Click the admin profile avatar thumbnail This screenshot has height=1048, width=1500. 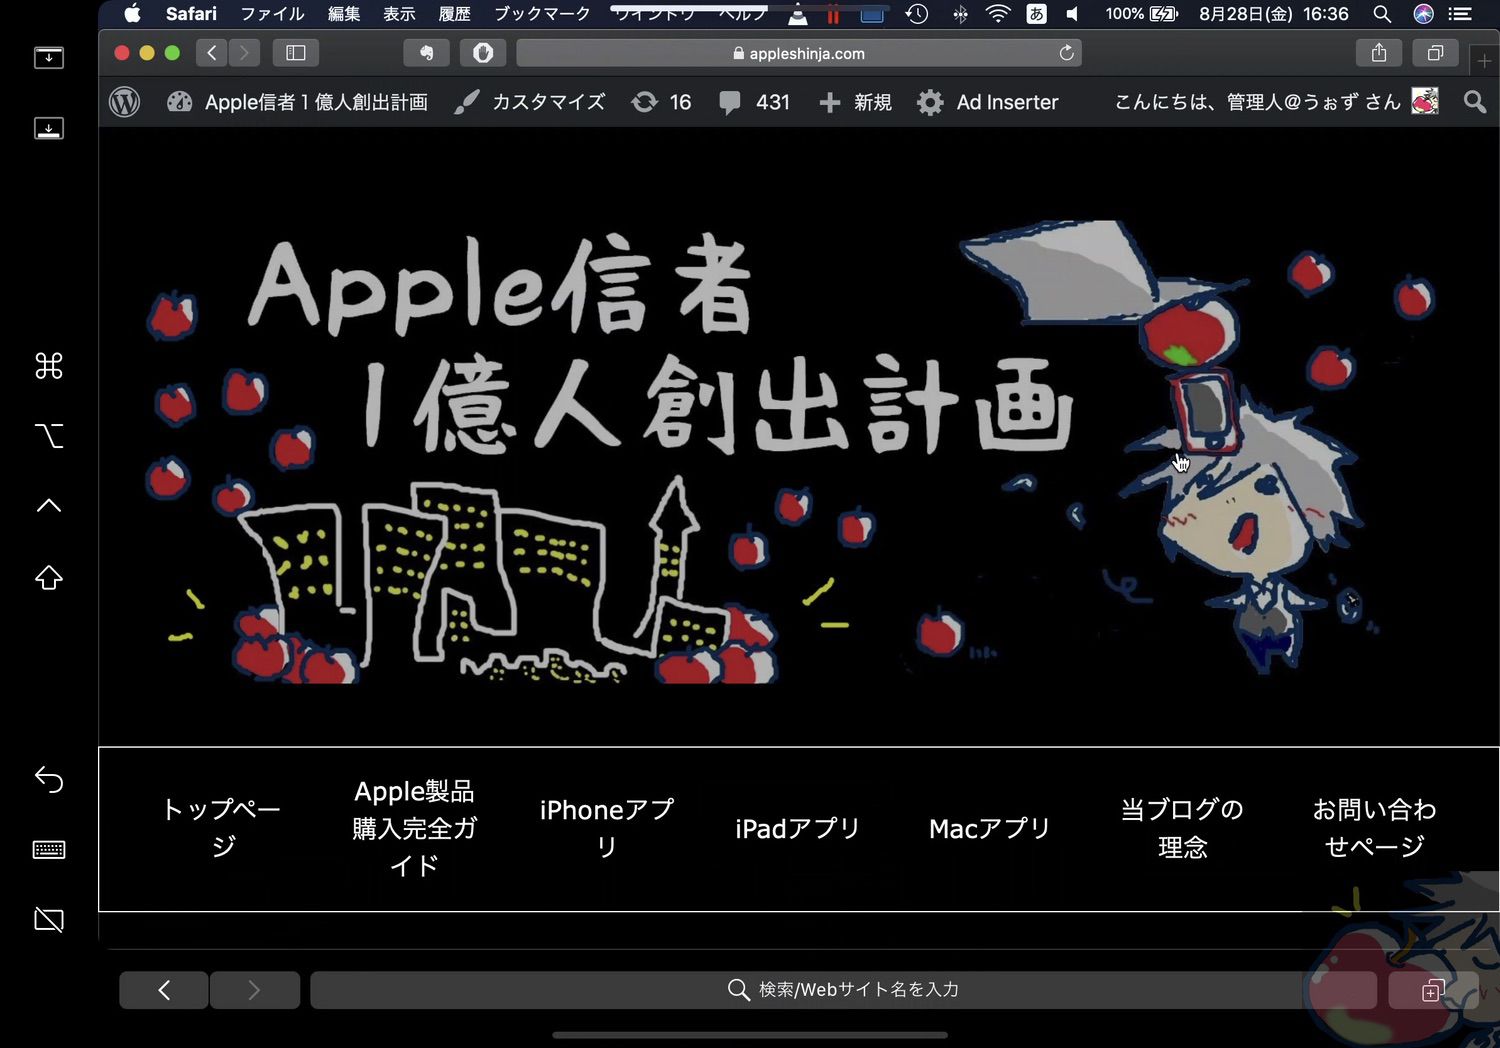(1425, 101)
